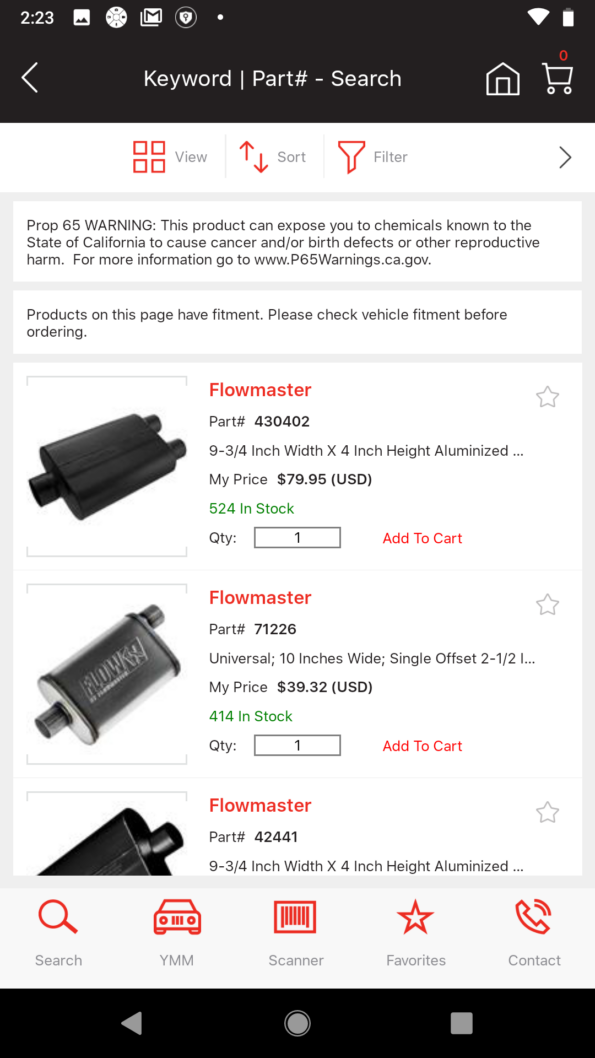Select YMM vehicle lookup icon

[x=177, y=930]
